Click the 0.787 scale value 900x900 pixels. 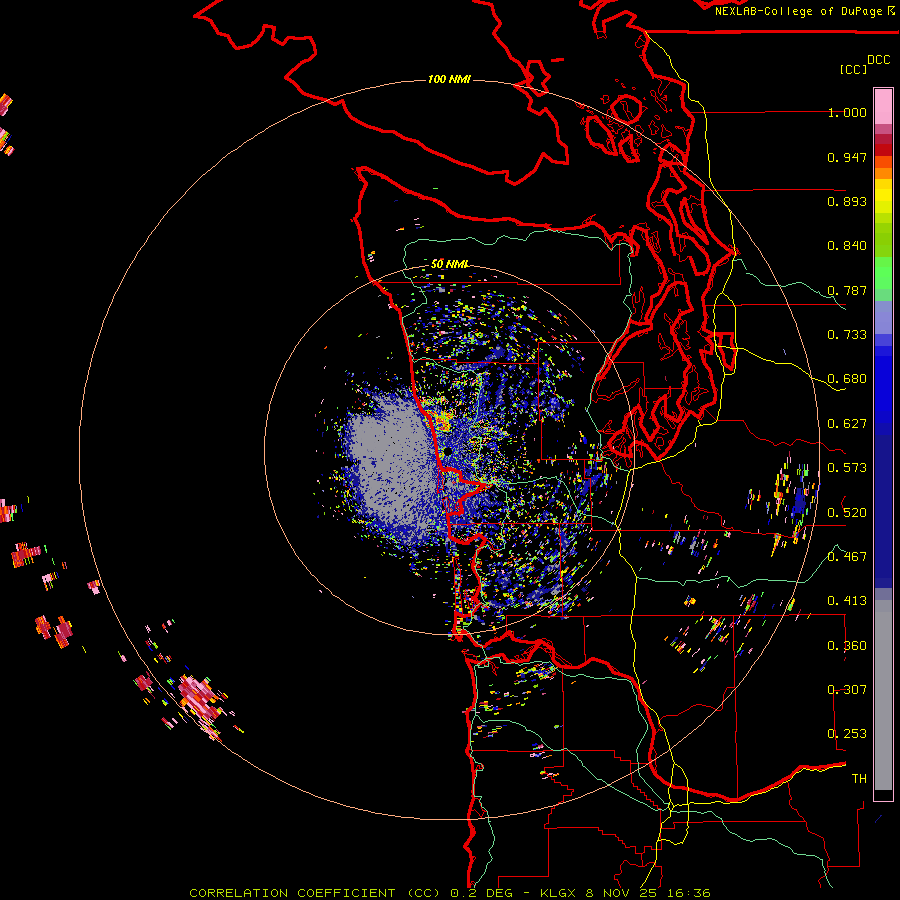click(847, 290)
